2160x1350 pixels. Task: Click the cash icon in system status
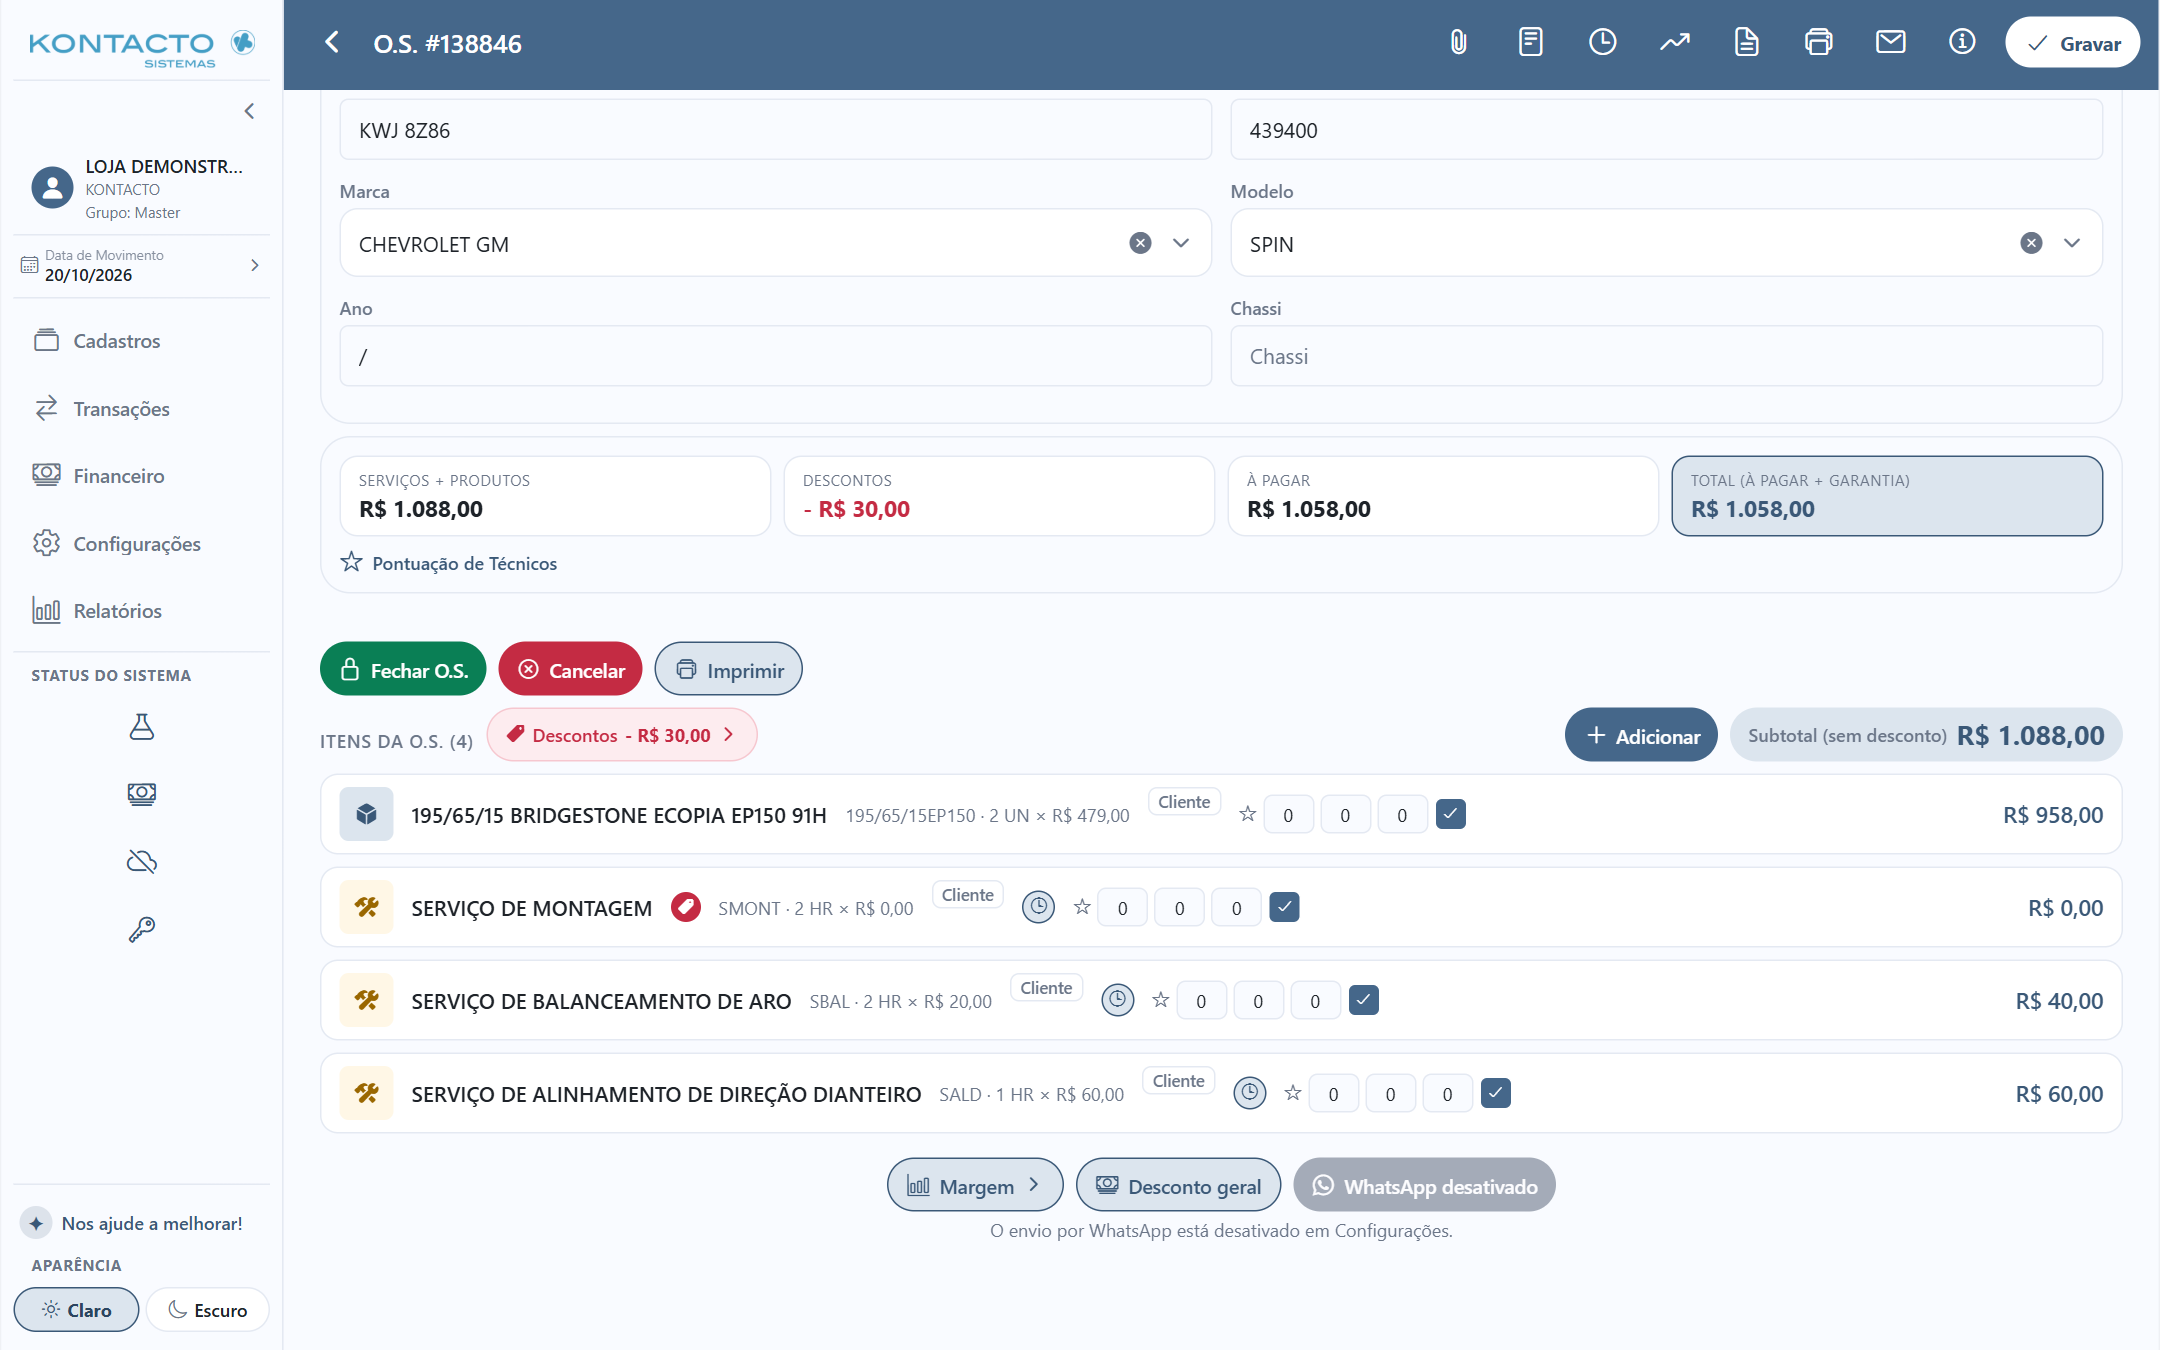coord(142,794)
